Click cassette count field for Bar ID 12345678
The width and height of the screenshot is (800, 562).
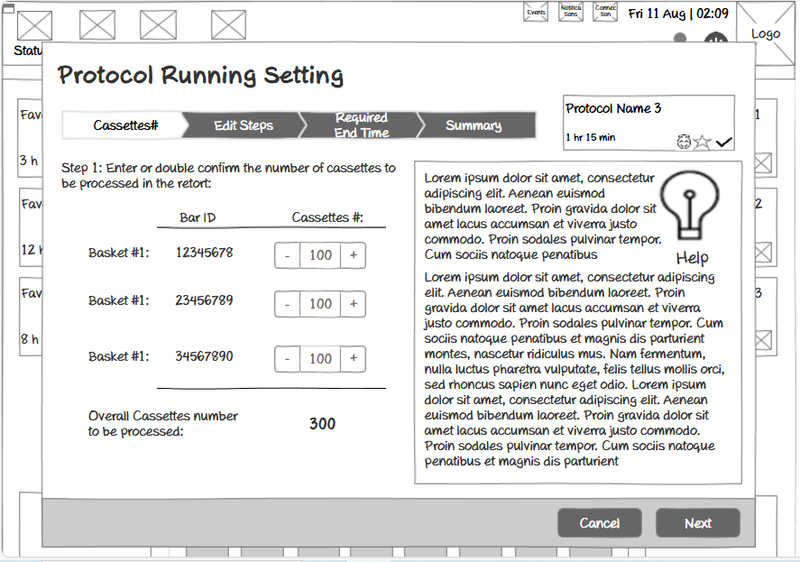click(x=320, y=256)
